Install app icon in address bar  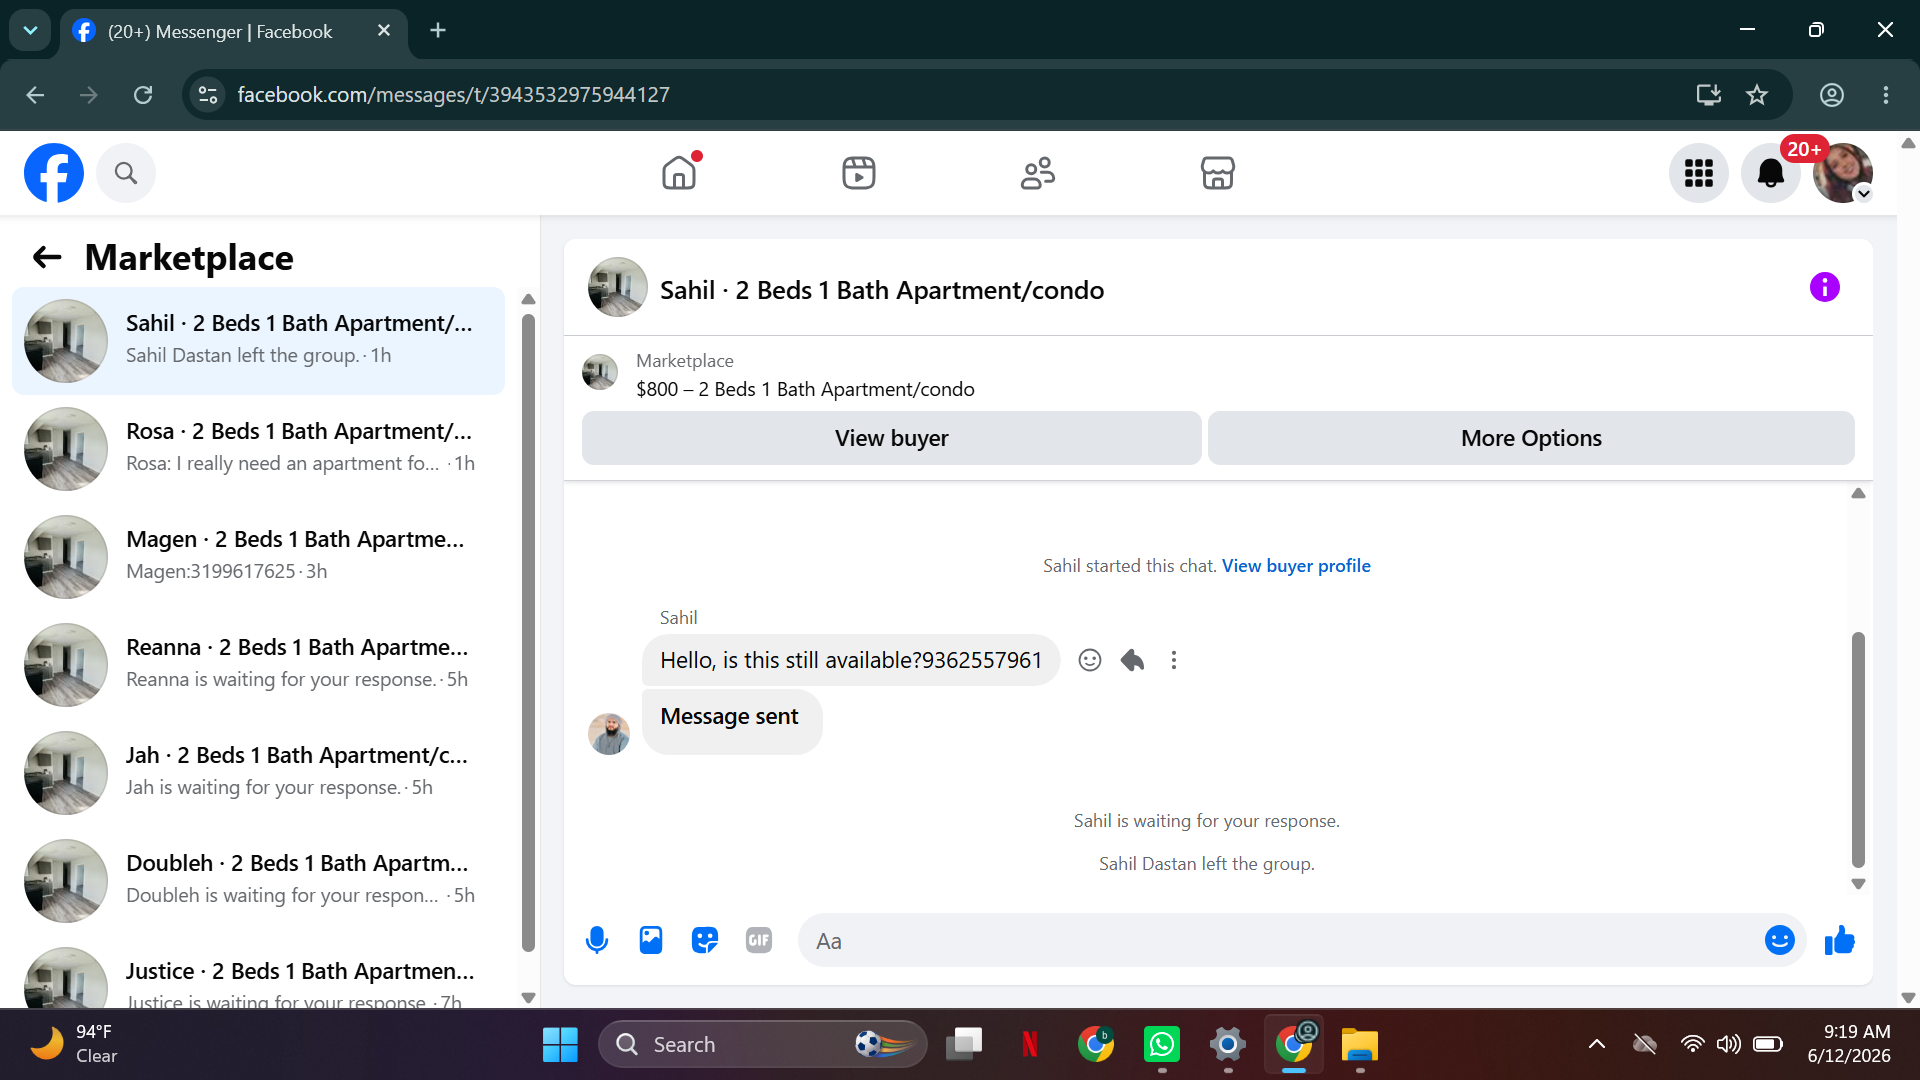click(x=1709, y=95)
